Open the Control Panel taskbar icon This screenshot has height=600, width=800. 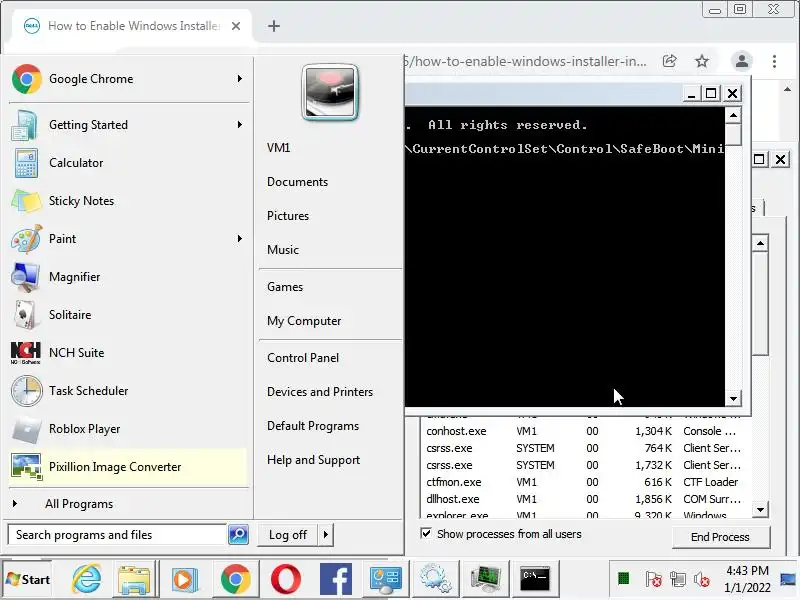[386, 579]
